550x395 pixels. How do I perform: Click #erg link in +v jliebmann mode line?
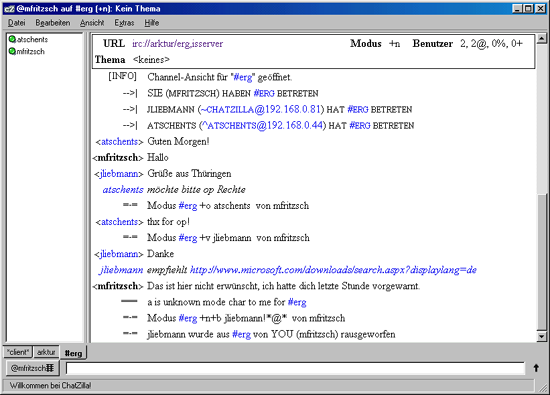(x=188, y=238)
